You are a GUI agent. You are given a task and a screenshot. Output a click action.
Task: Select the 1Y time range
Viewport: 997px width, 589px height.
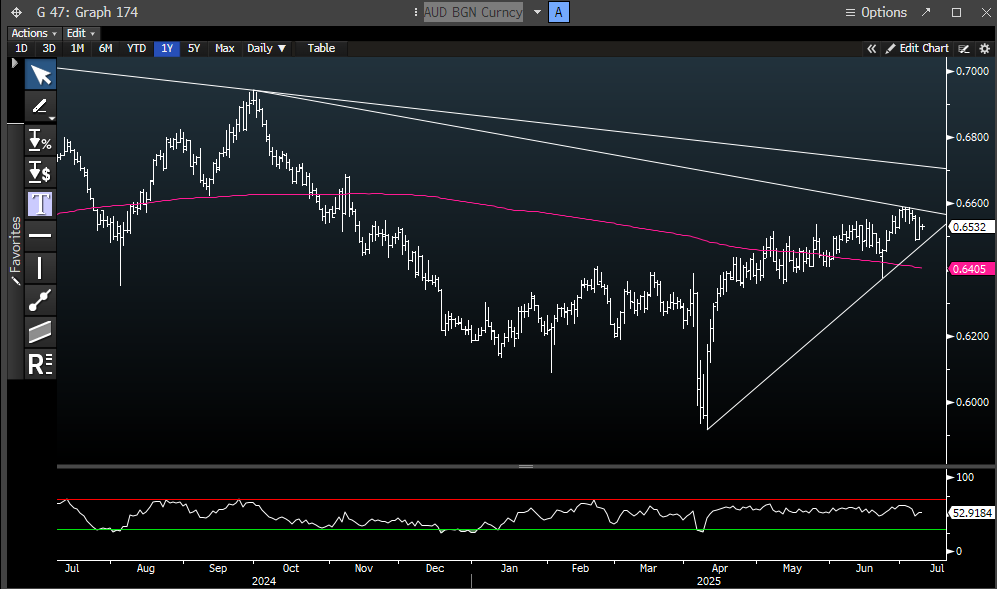(x=167, y=48)
